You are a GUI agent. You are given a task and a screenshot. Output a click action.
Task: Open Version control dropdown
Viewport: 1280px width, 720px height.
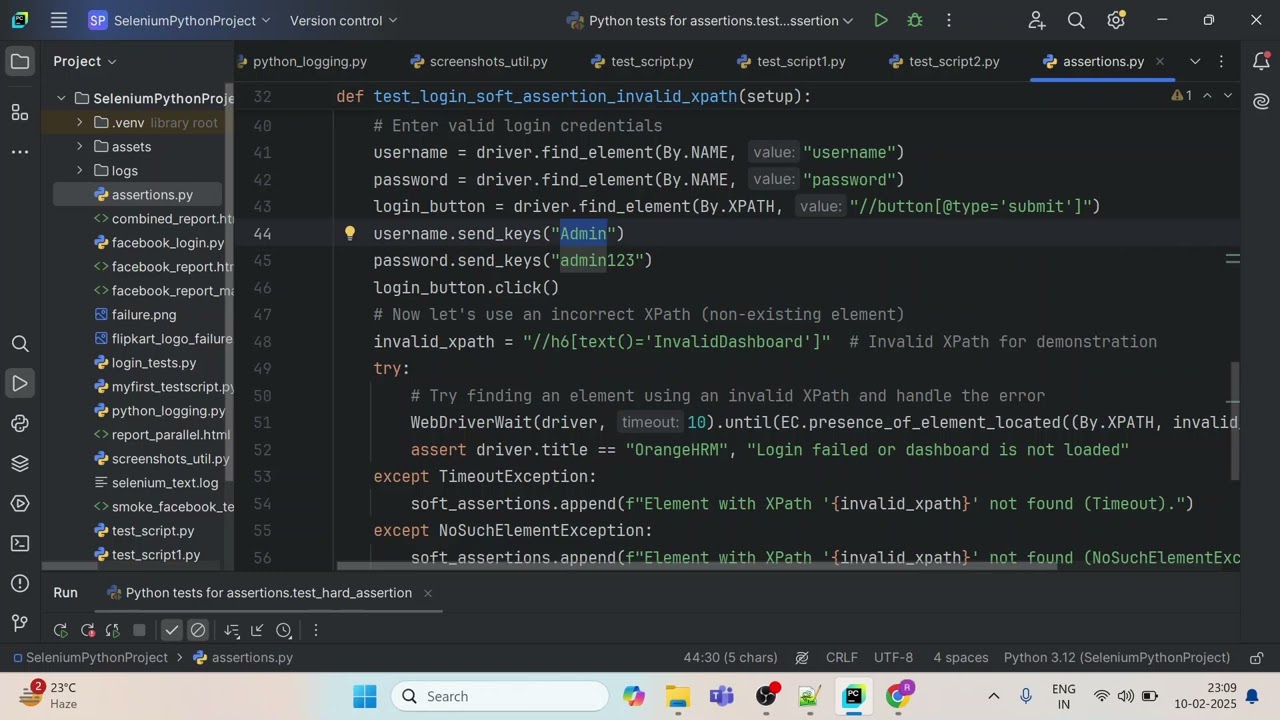343,20
